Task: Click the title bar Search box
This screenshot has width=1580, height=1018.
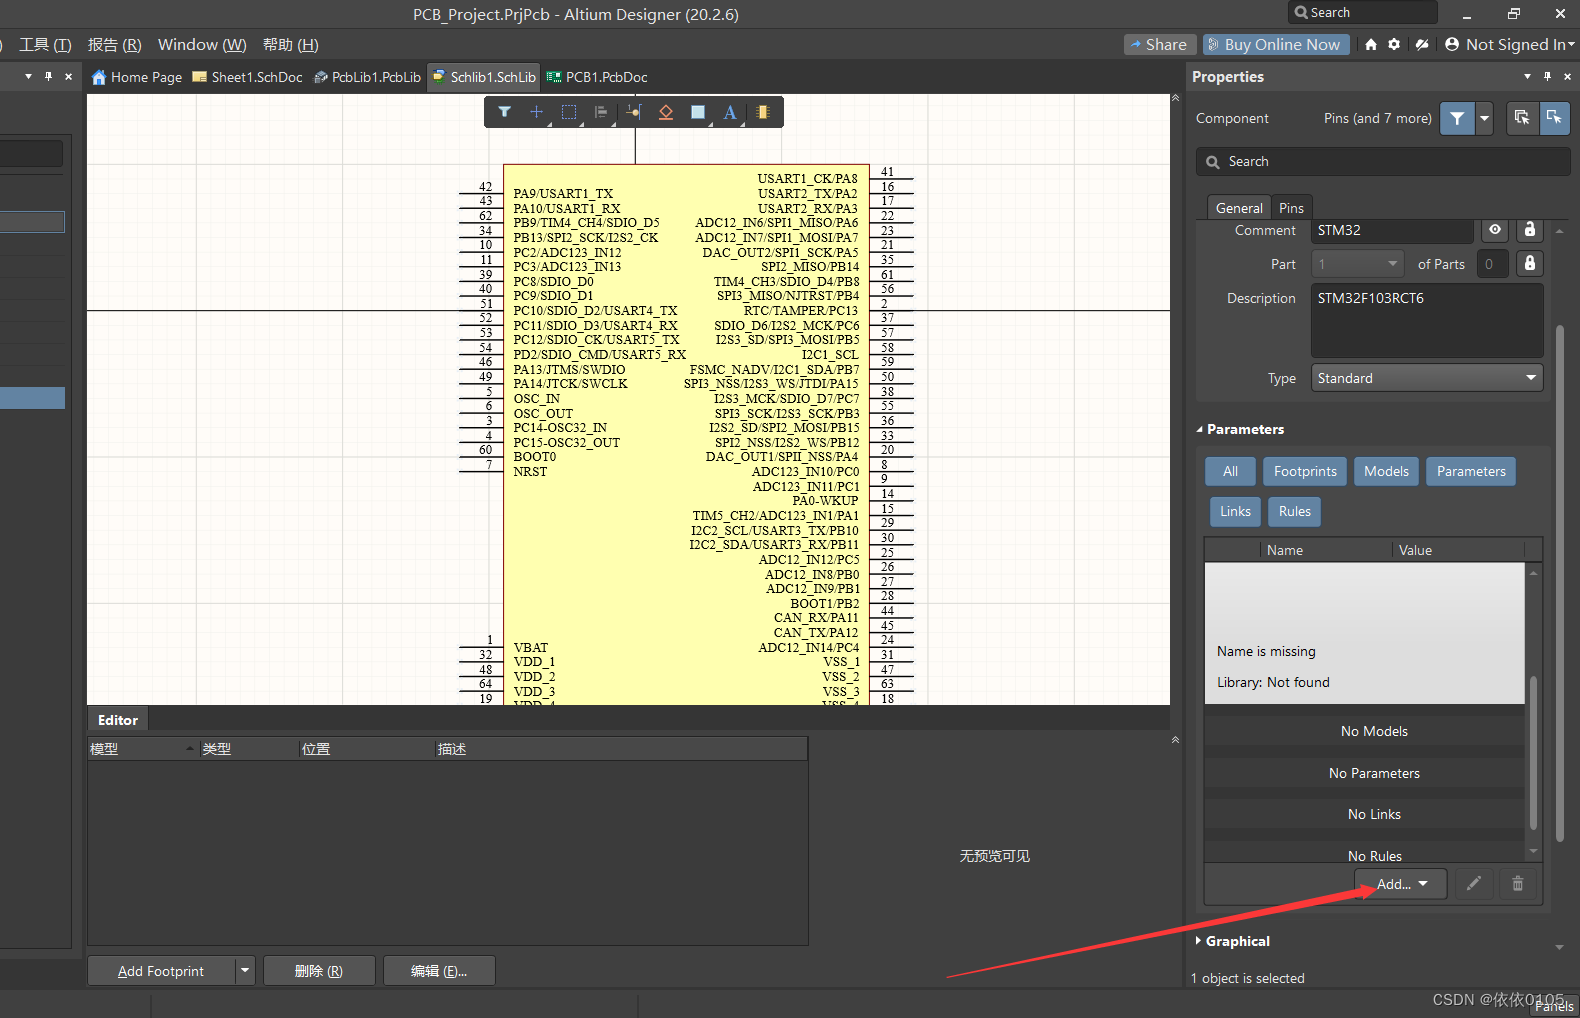Action: [x=1362, y=12]
